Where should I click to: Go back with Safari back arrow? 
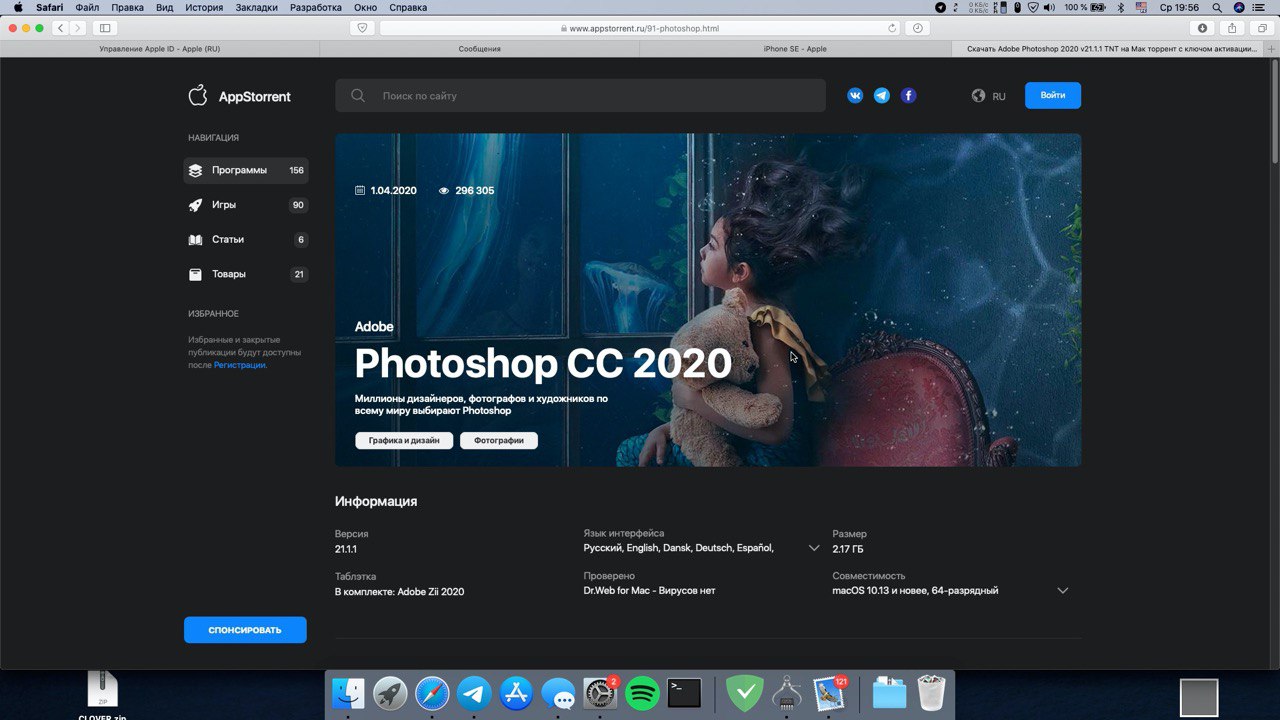click(x=61, y=28)
